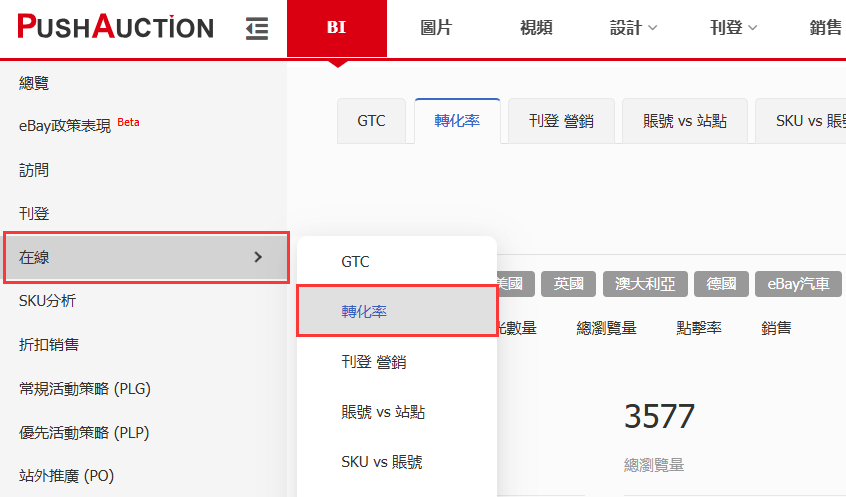The width and height of the screenshot is (846, 497).
Task: Open the 視頻 top navigation item
Action: (536, 28)
